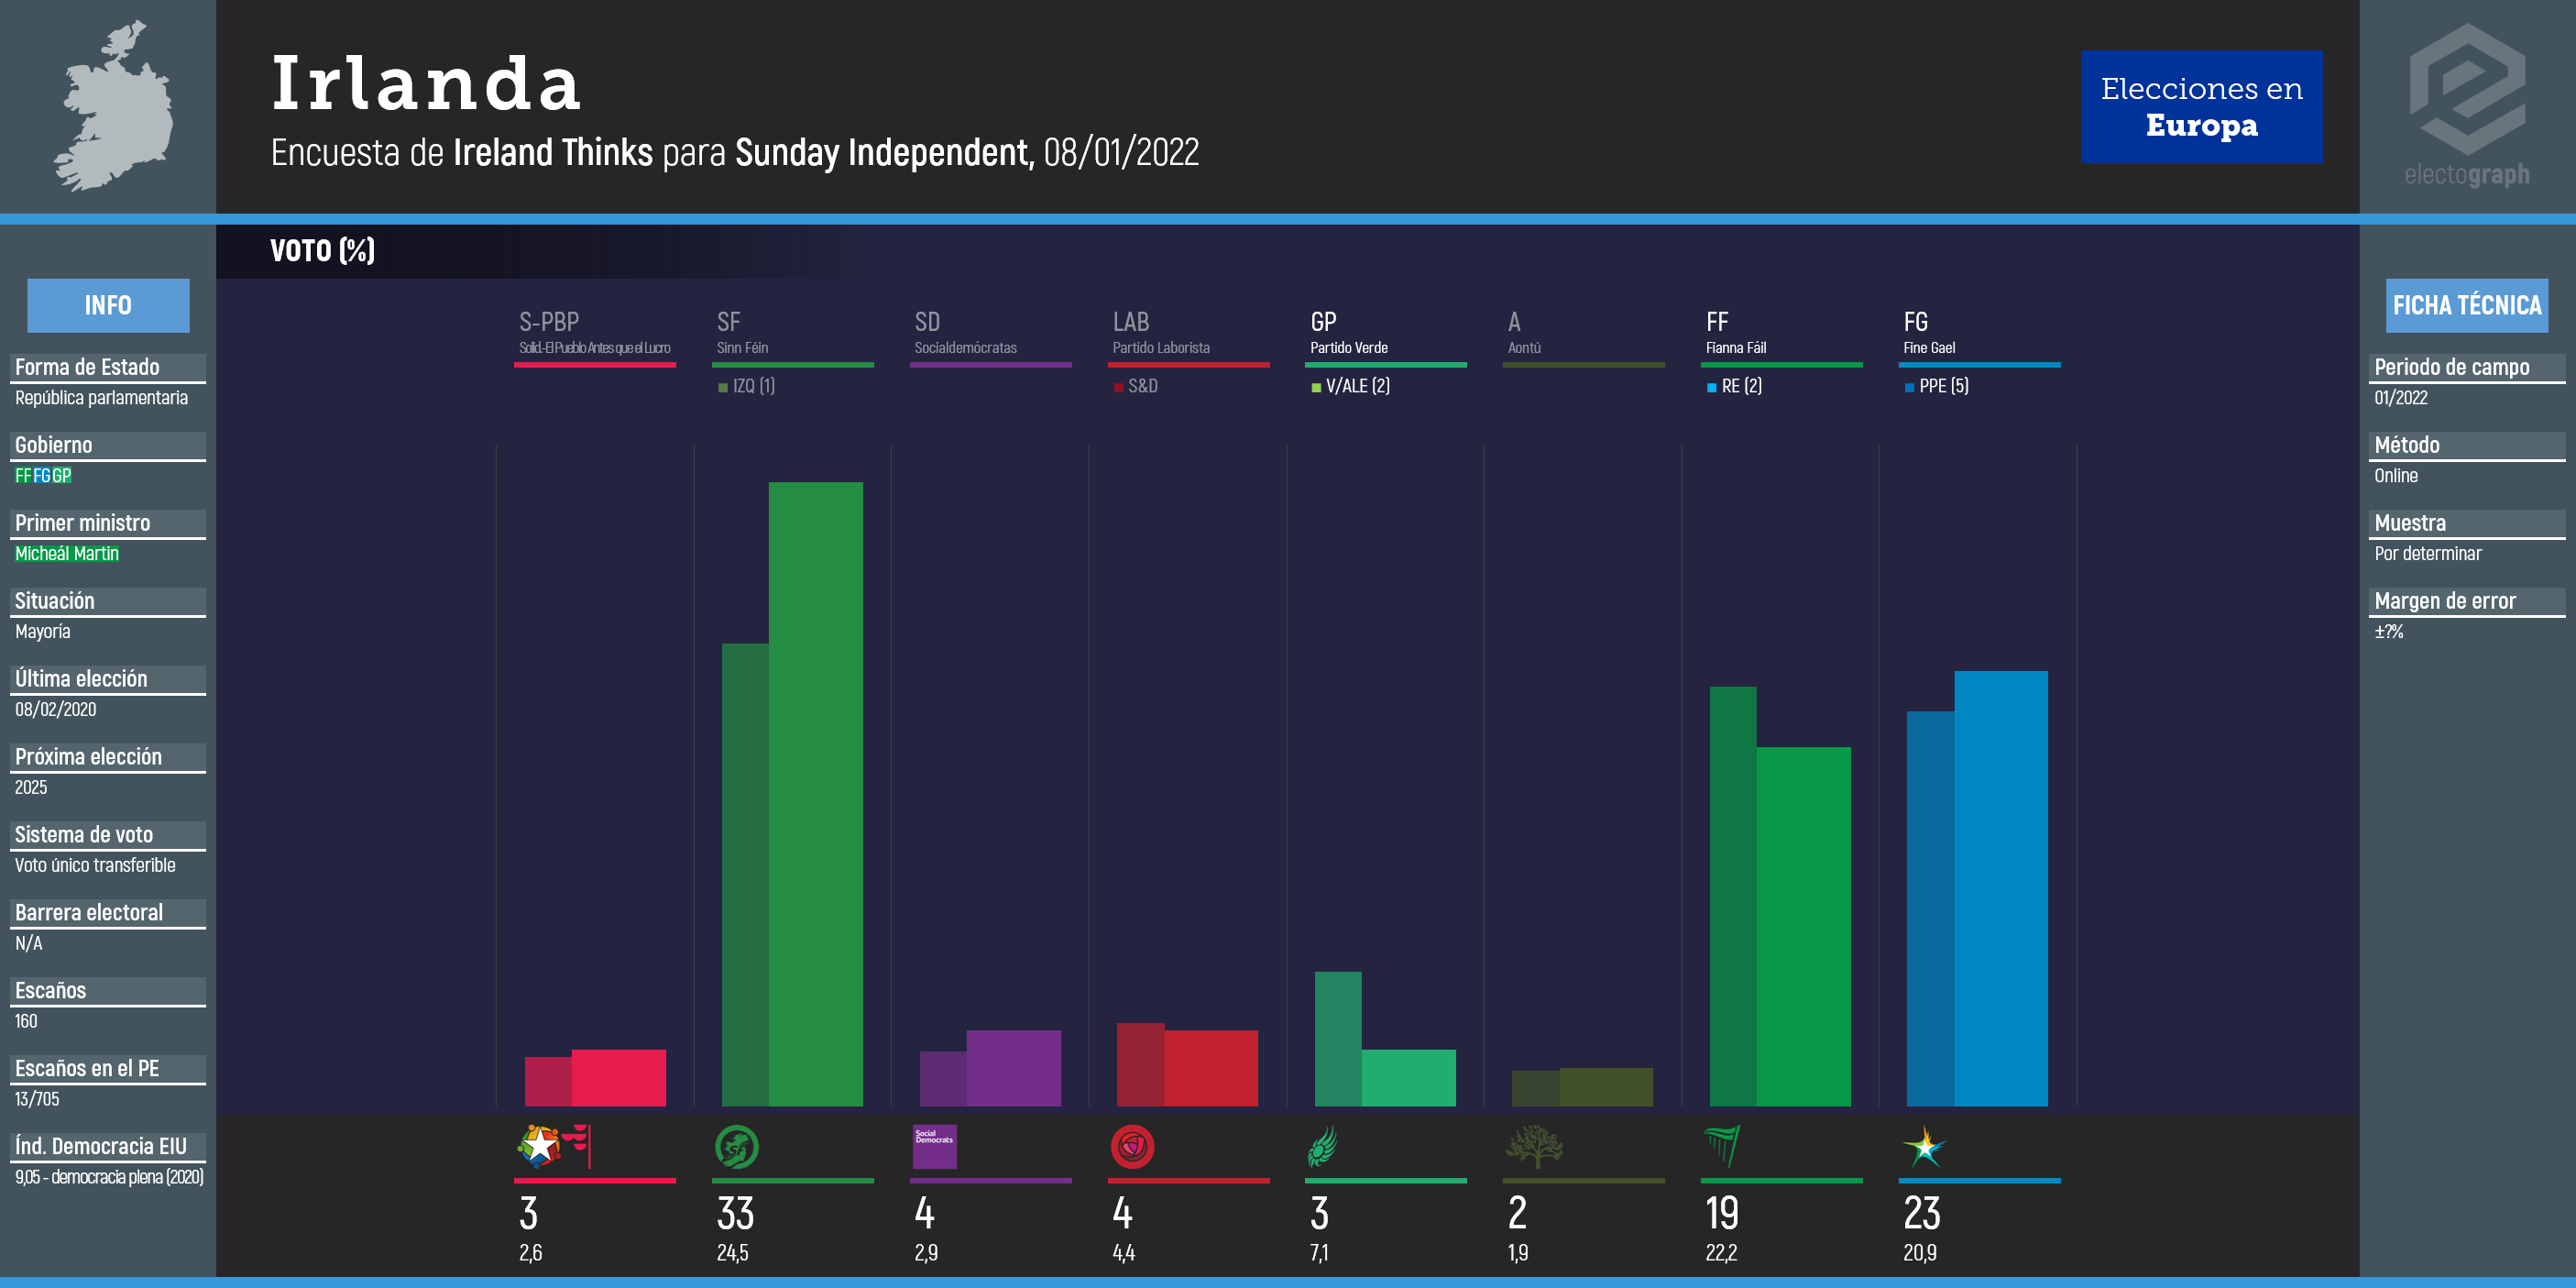Click the Micheál Martin name link
Viewport: 2576px width, 1288px height.
click(66, 553)
